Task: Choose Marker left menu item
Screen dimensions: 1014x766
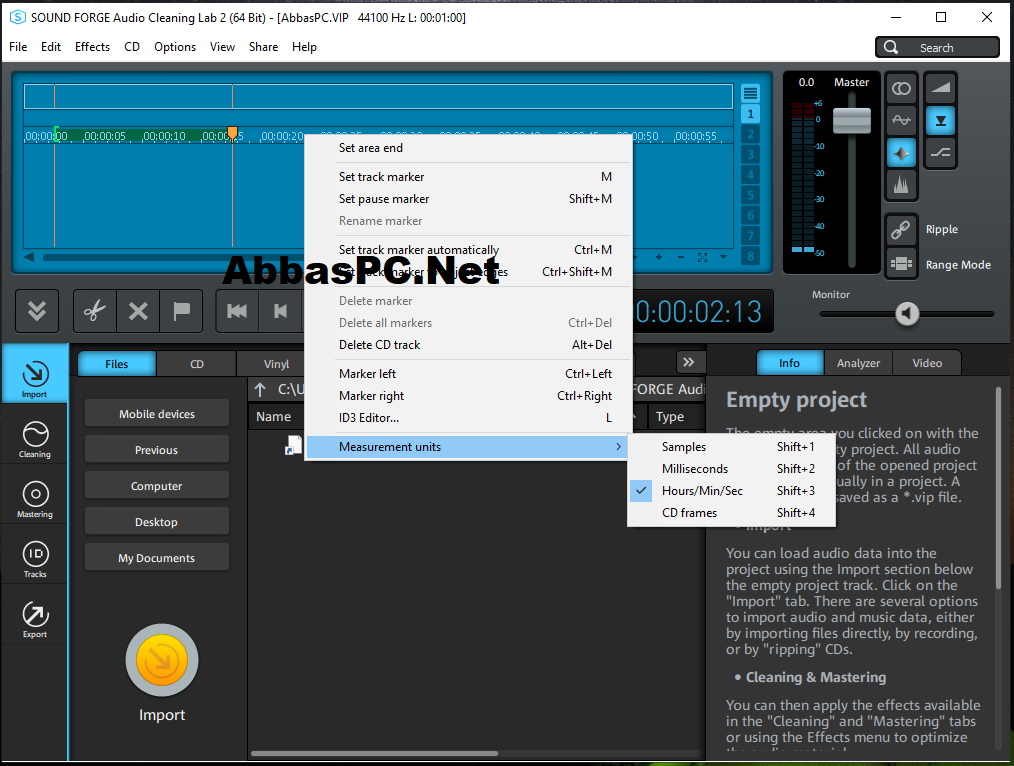Action: pos(468,374)
